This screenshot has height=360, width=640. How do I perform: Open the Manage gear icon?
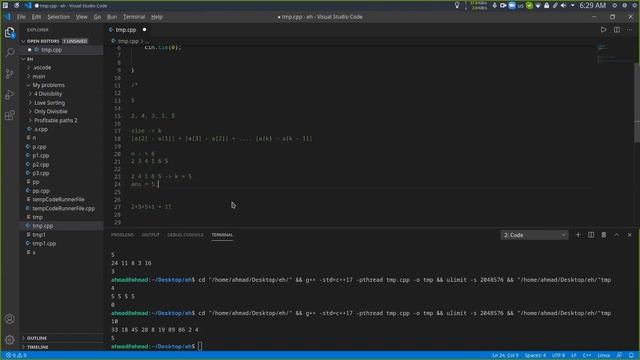coord(10,340)
